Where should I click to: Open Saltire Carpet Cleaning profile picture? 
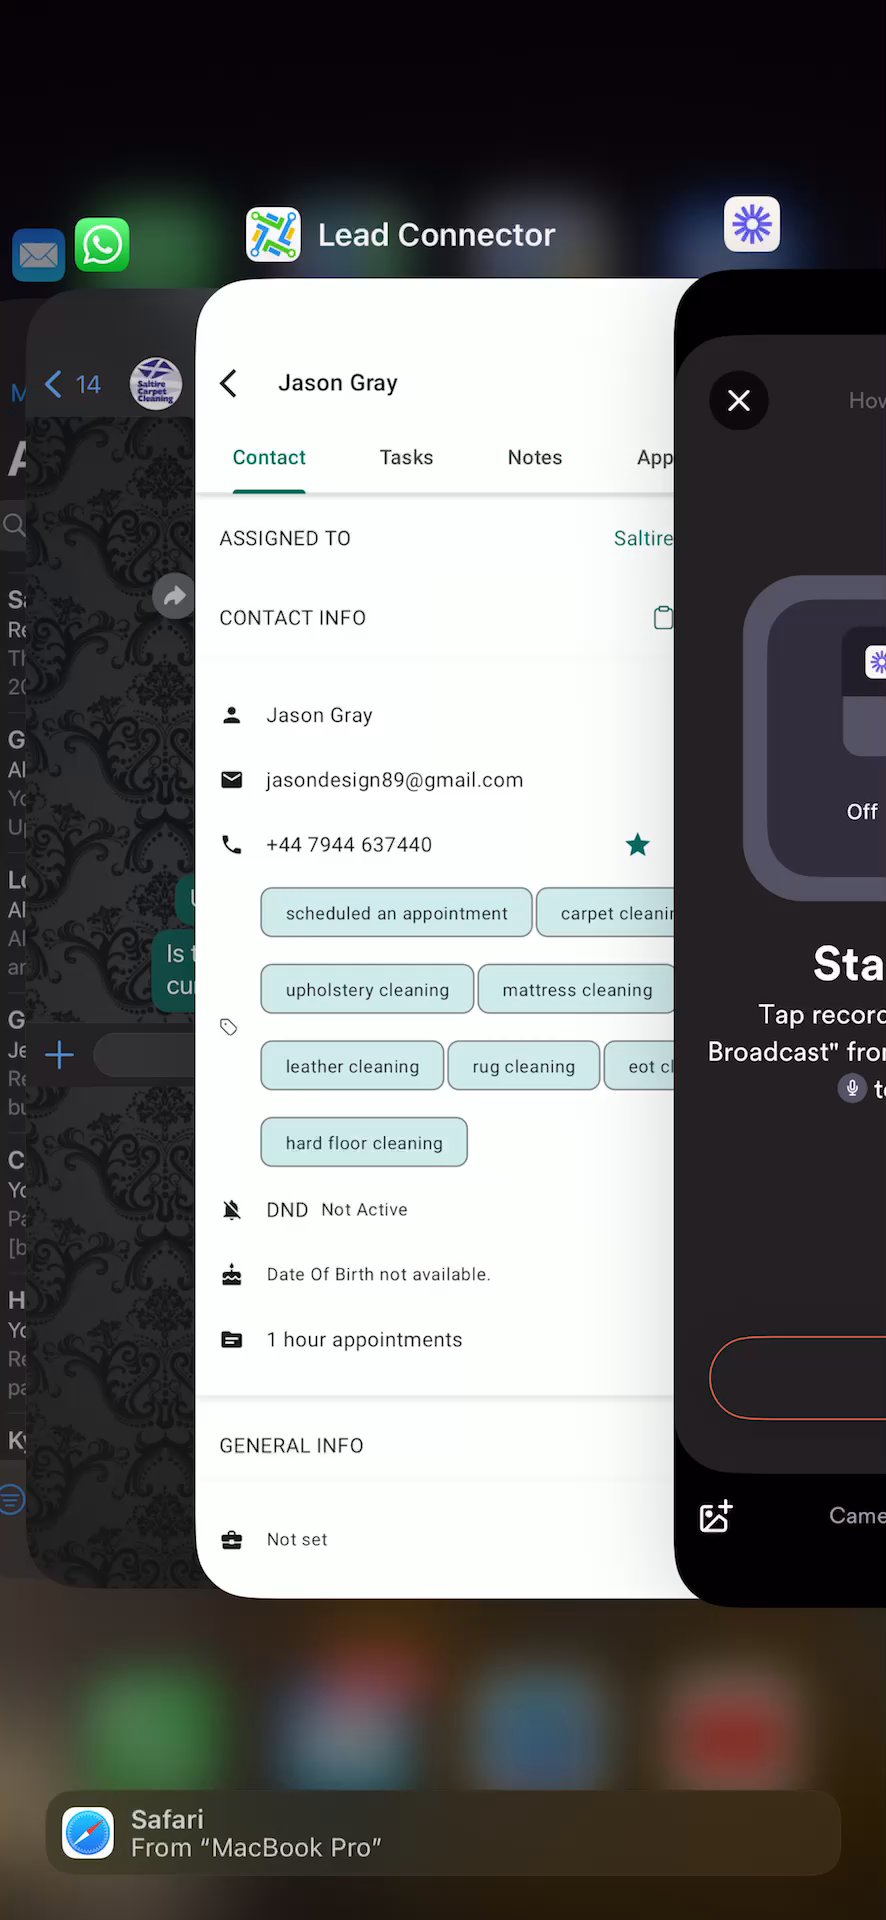click(156, 384)
